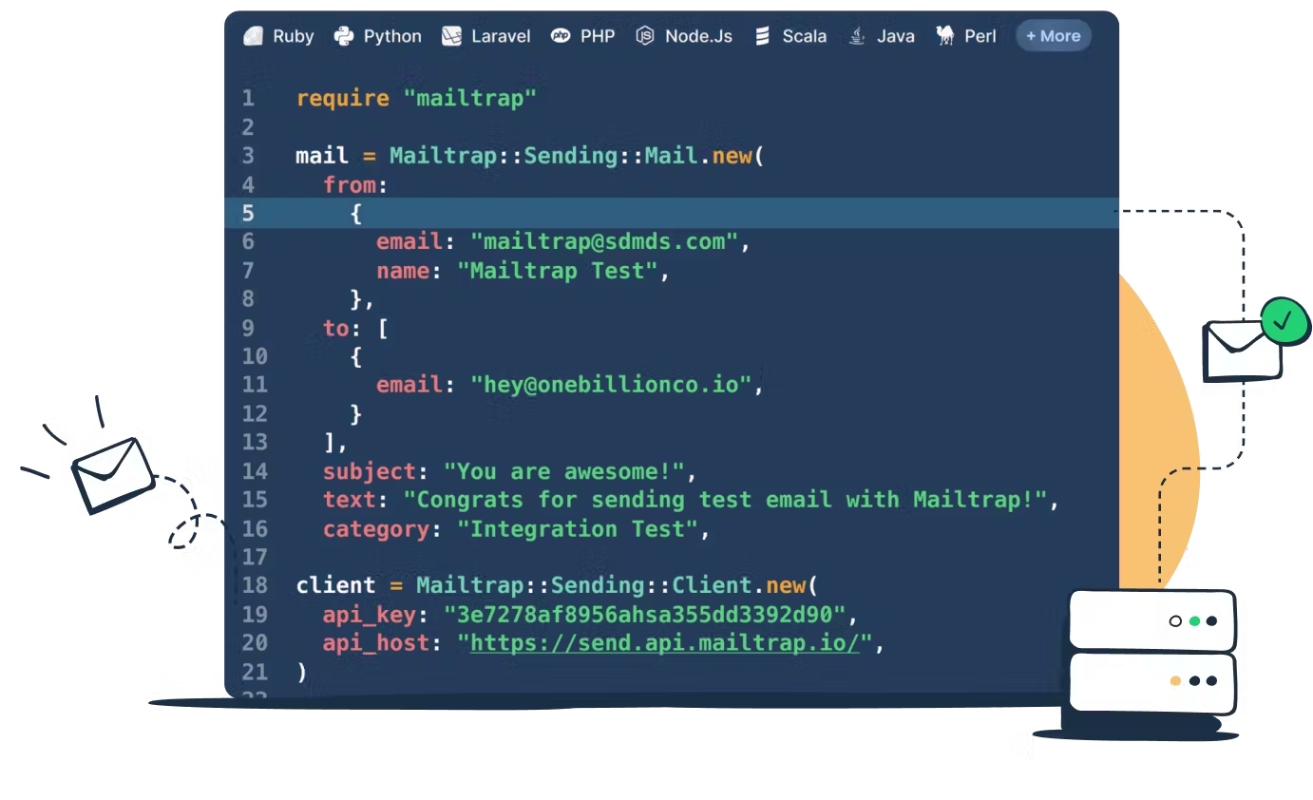Screen dimensions: 1313x800
Task: Show the Perl code example tab
Action: 966,36
